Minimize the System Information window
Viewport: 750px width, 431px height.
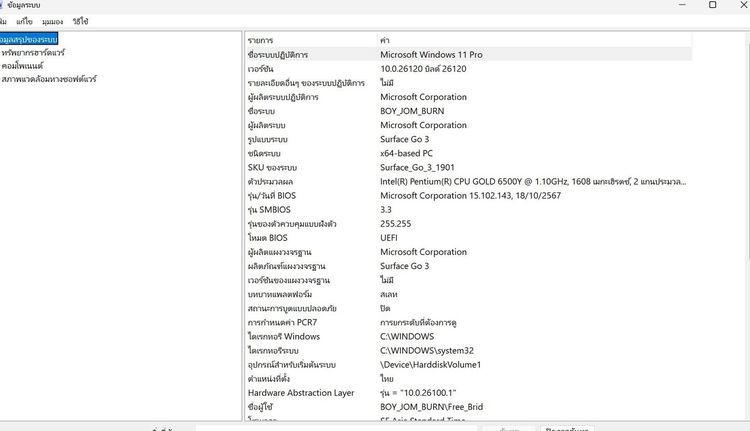[x=667, y=6]
